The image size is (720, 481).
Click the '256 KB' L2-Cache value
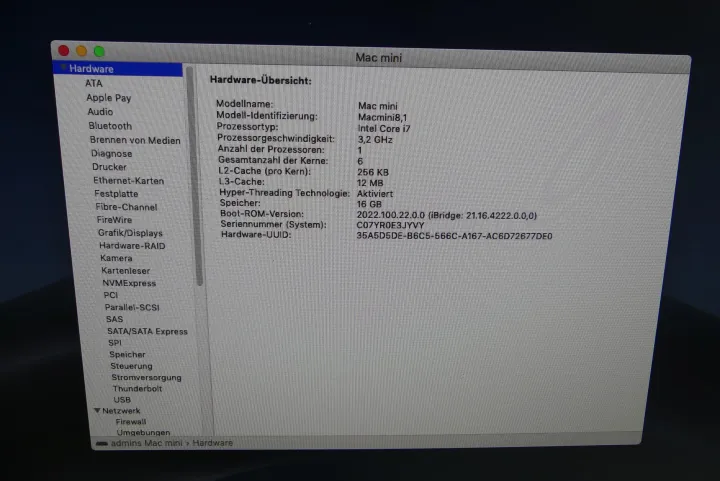coord(373,172)
